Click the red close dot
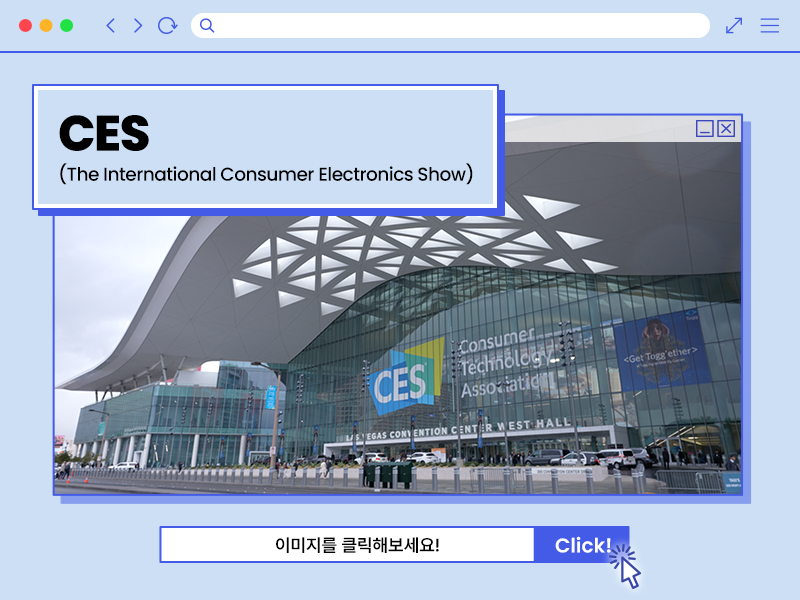Image resolution: width=800 pixels, height=600 pixels. tap(25, 26)
